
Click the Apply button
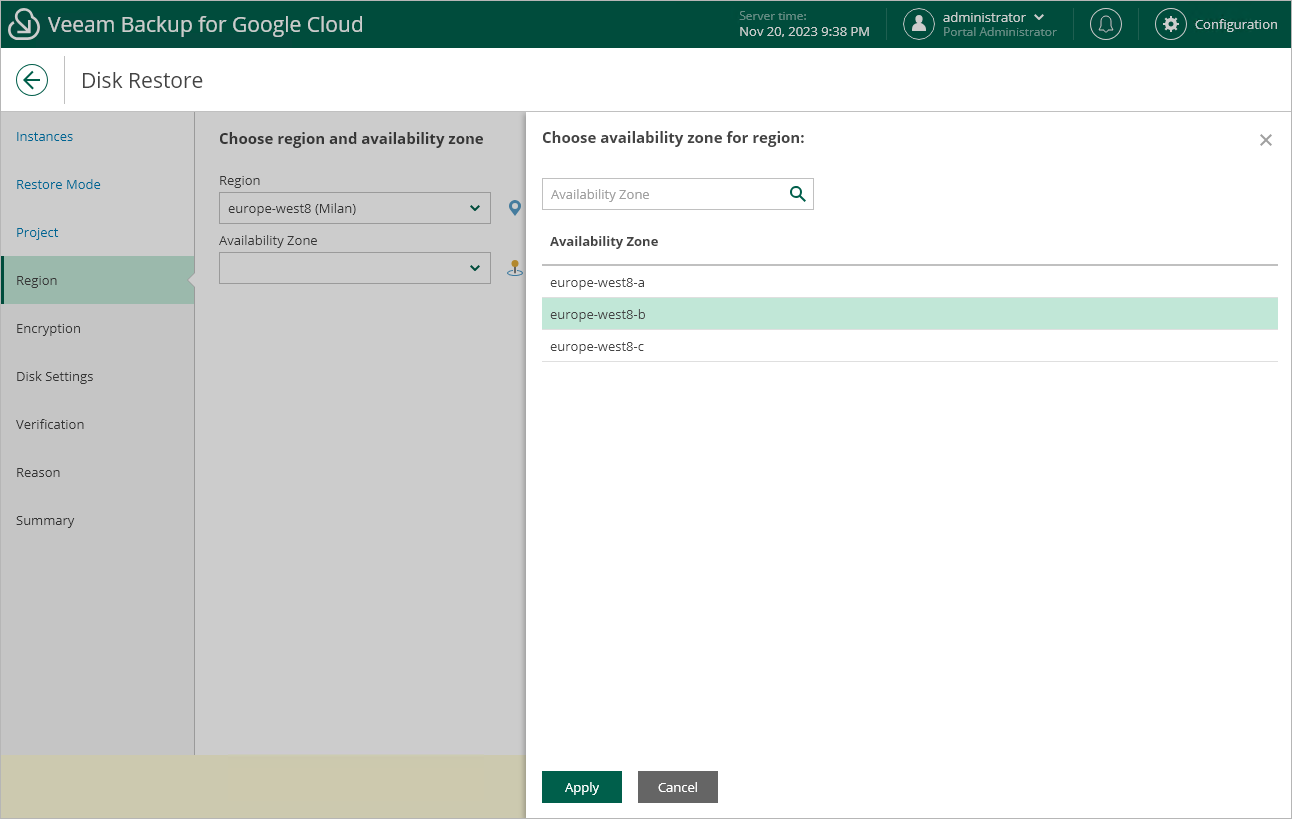pyautogui.click(x=582, y=787)
